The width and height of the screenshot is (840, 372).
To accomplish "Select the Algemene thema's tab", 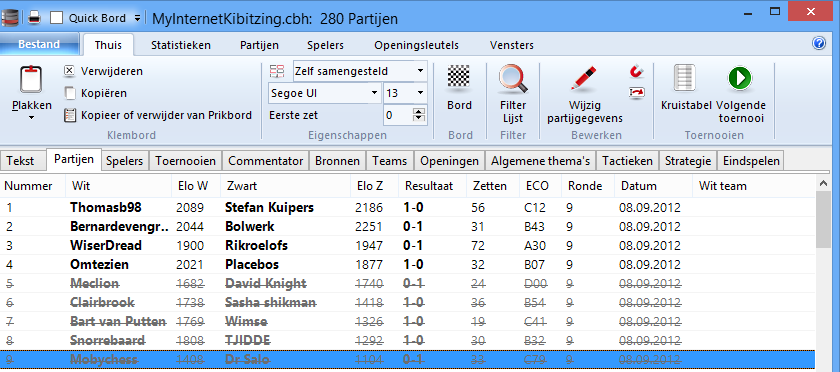I will (x=541, y=161).
